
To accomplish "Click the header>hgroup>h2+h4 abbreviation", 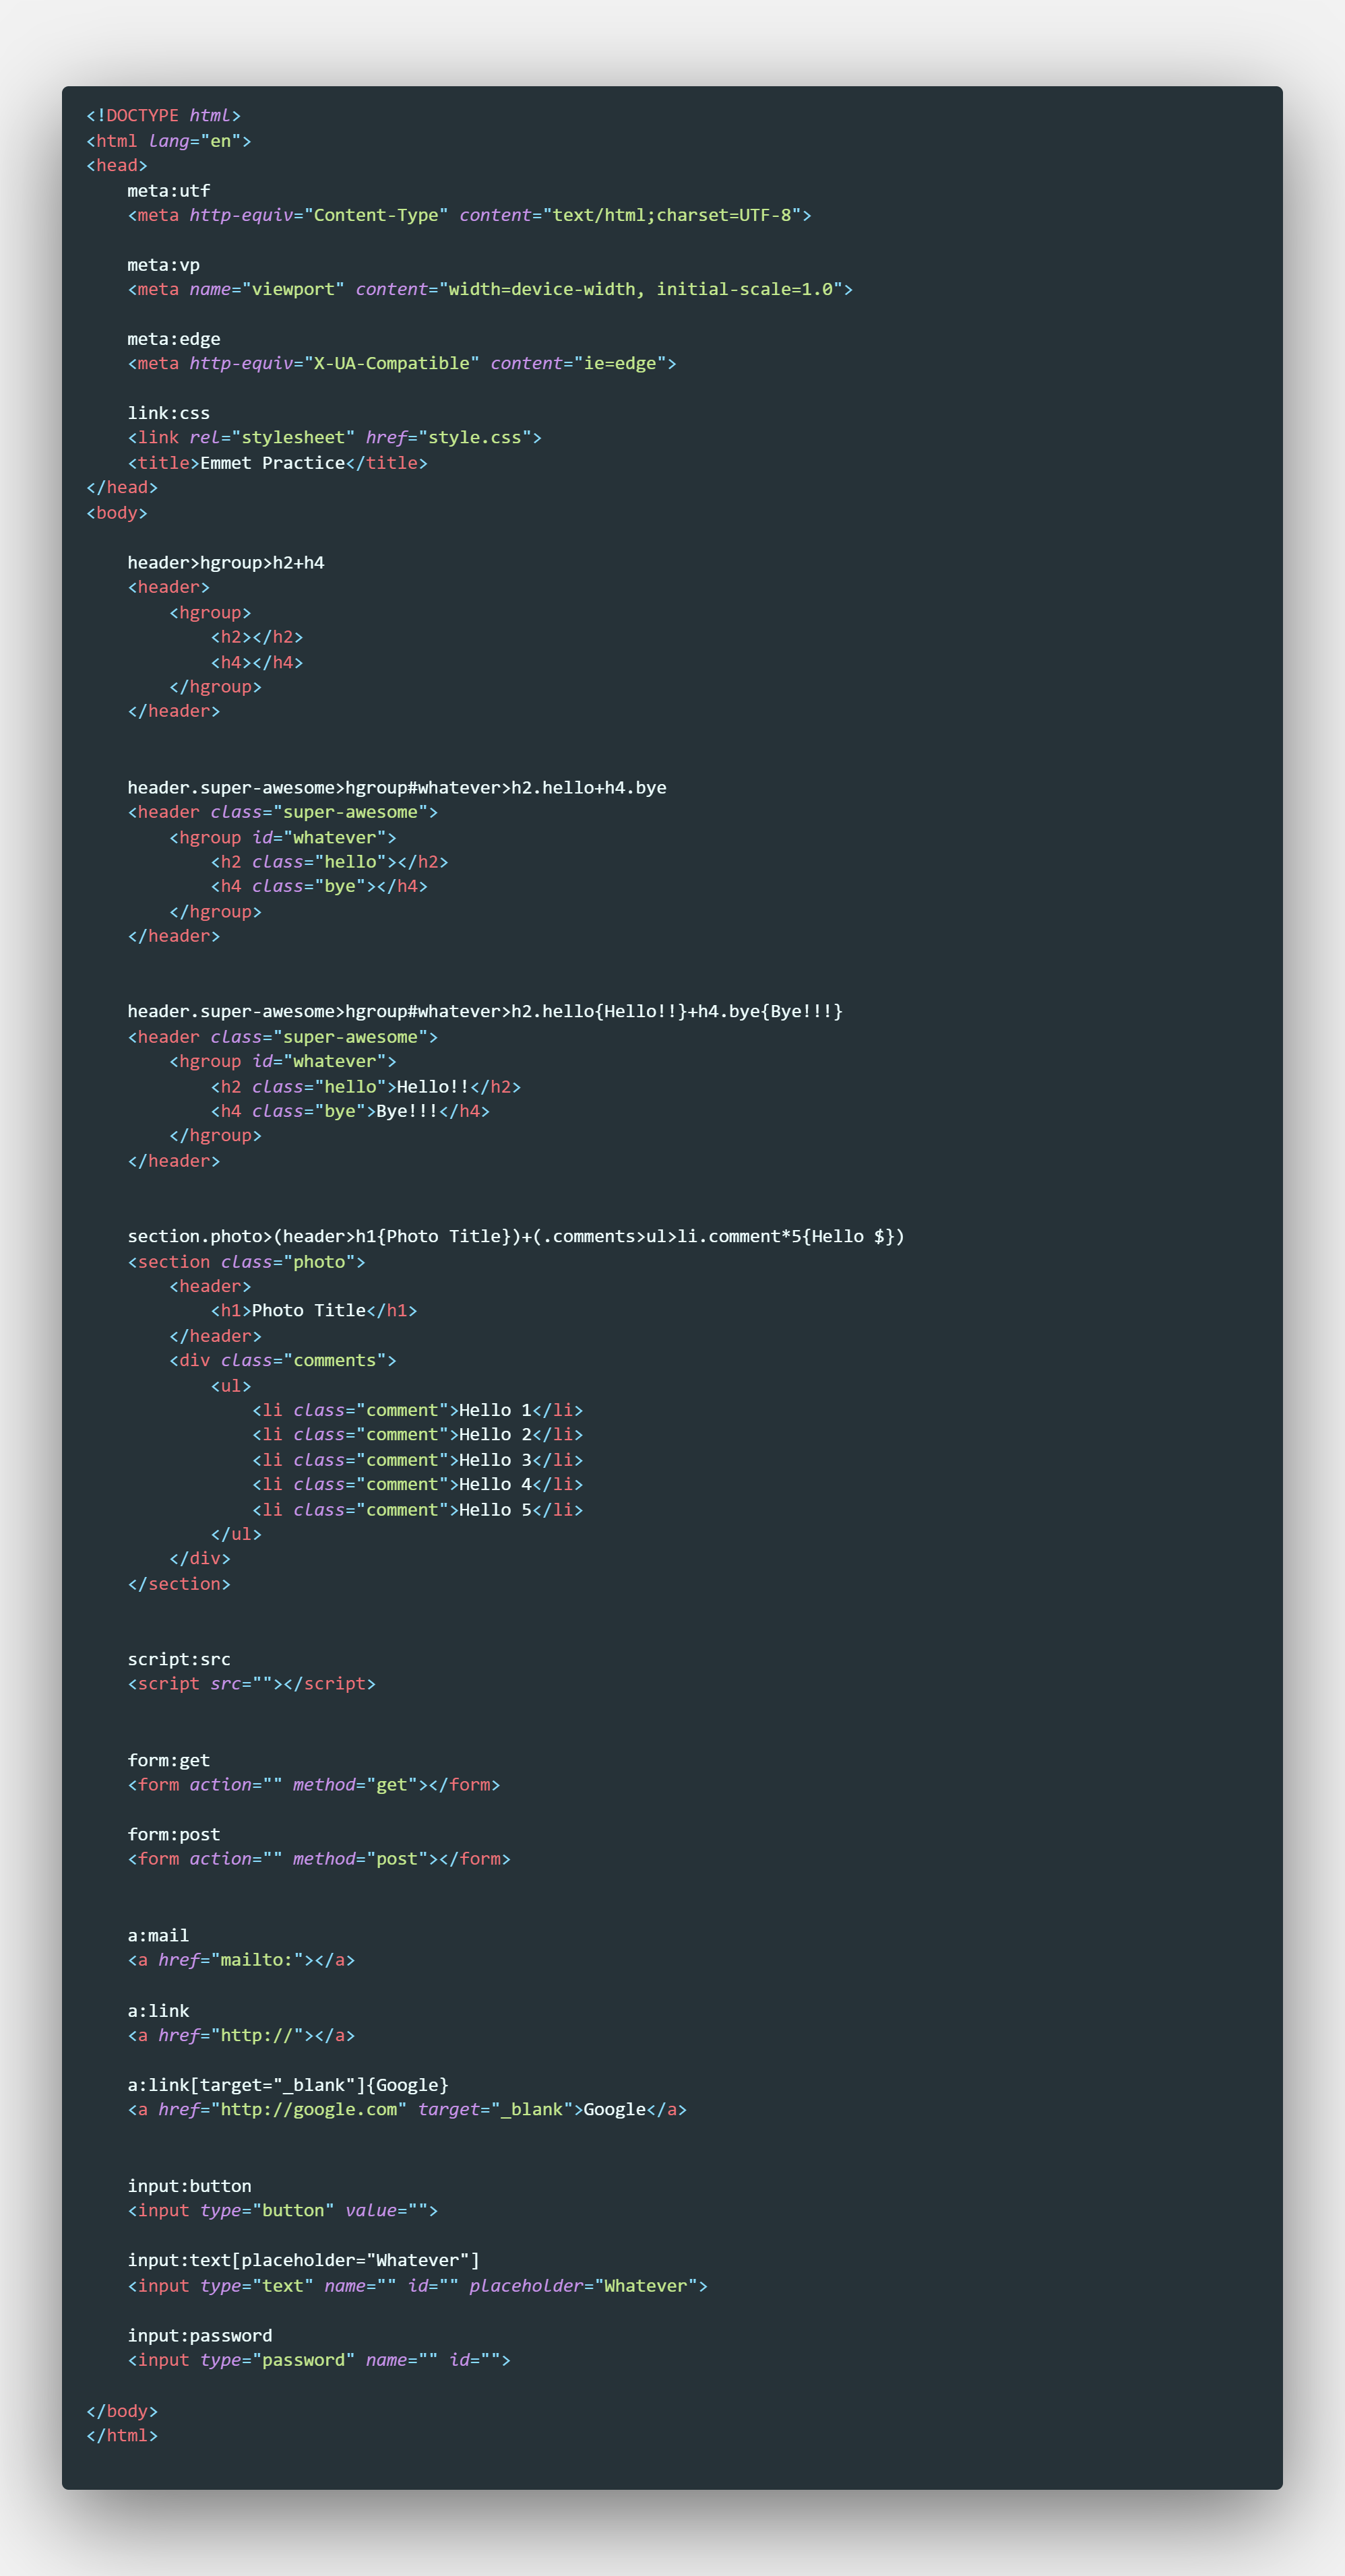I will 225,562.
